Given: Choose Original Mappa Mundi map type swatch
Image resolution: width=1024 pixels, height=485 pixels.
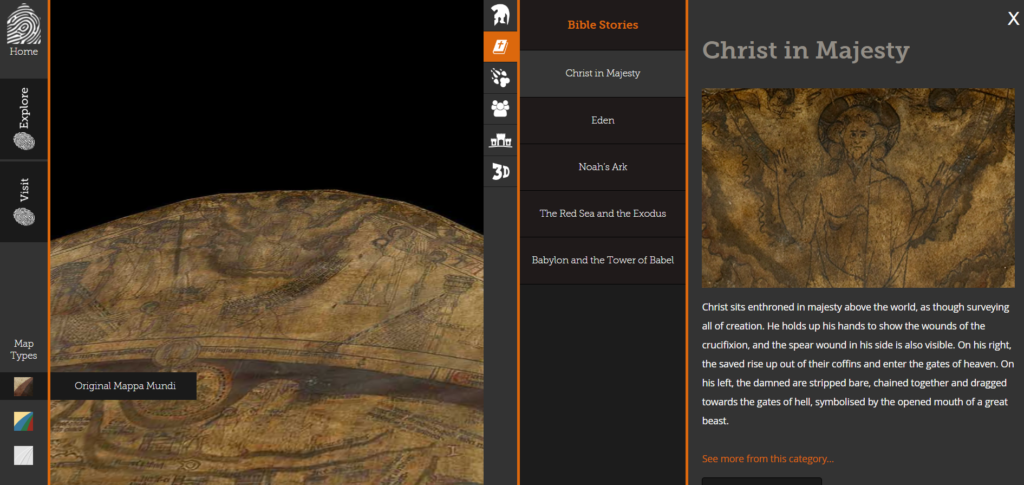Looking at the screenshot, I should [24, 386].
